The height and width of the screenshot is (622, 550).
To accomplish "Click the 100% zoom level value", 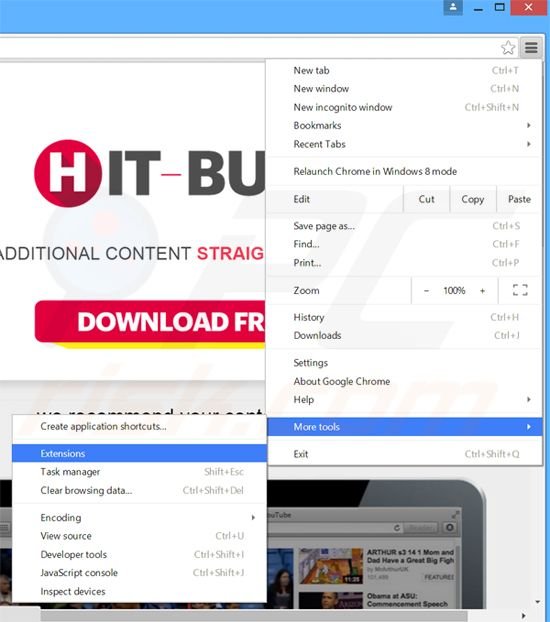I will click(454, 291).
